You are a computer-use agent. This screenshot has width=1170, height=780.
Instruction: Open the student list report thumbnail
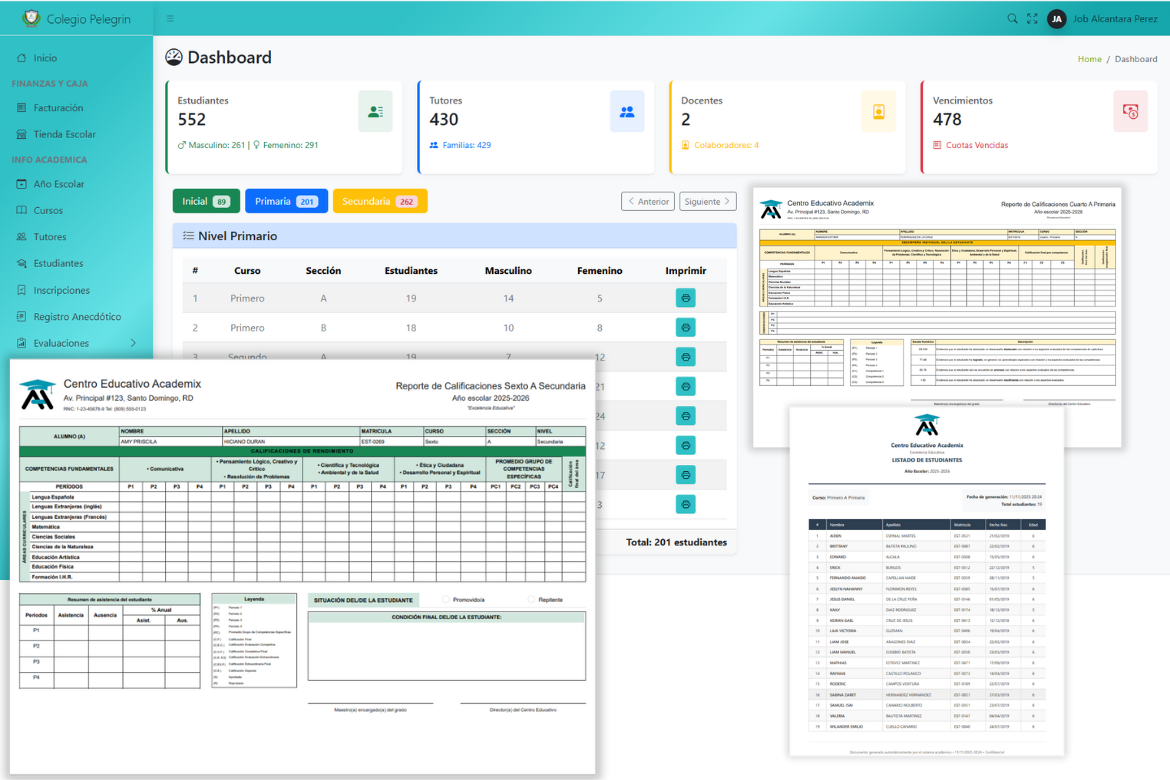coord(926,580)
